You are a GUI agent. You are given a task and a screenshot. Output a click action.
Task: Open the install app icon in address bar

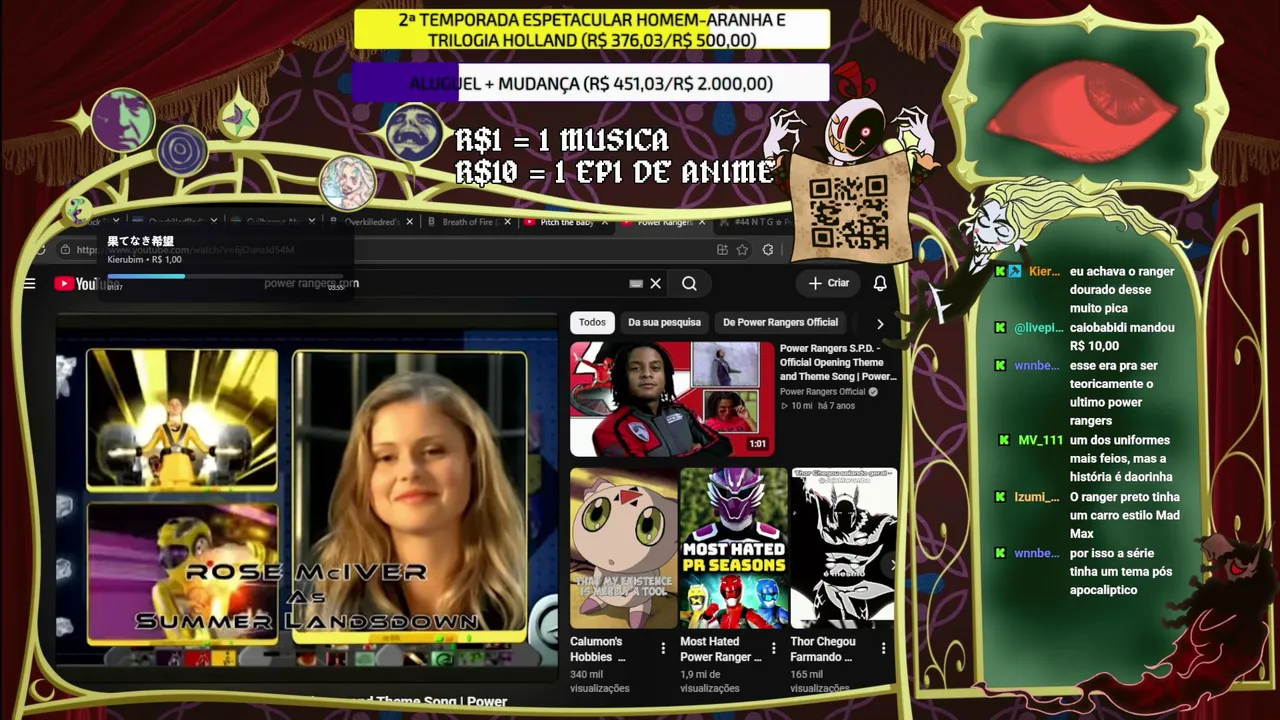coord(721,250)
